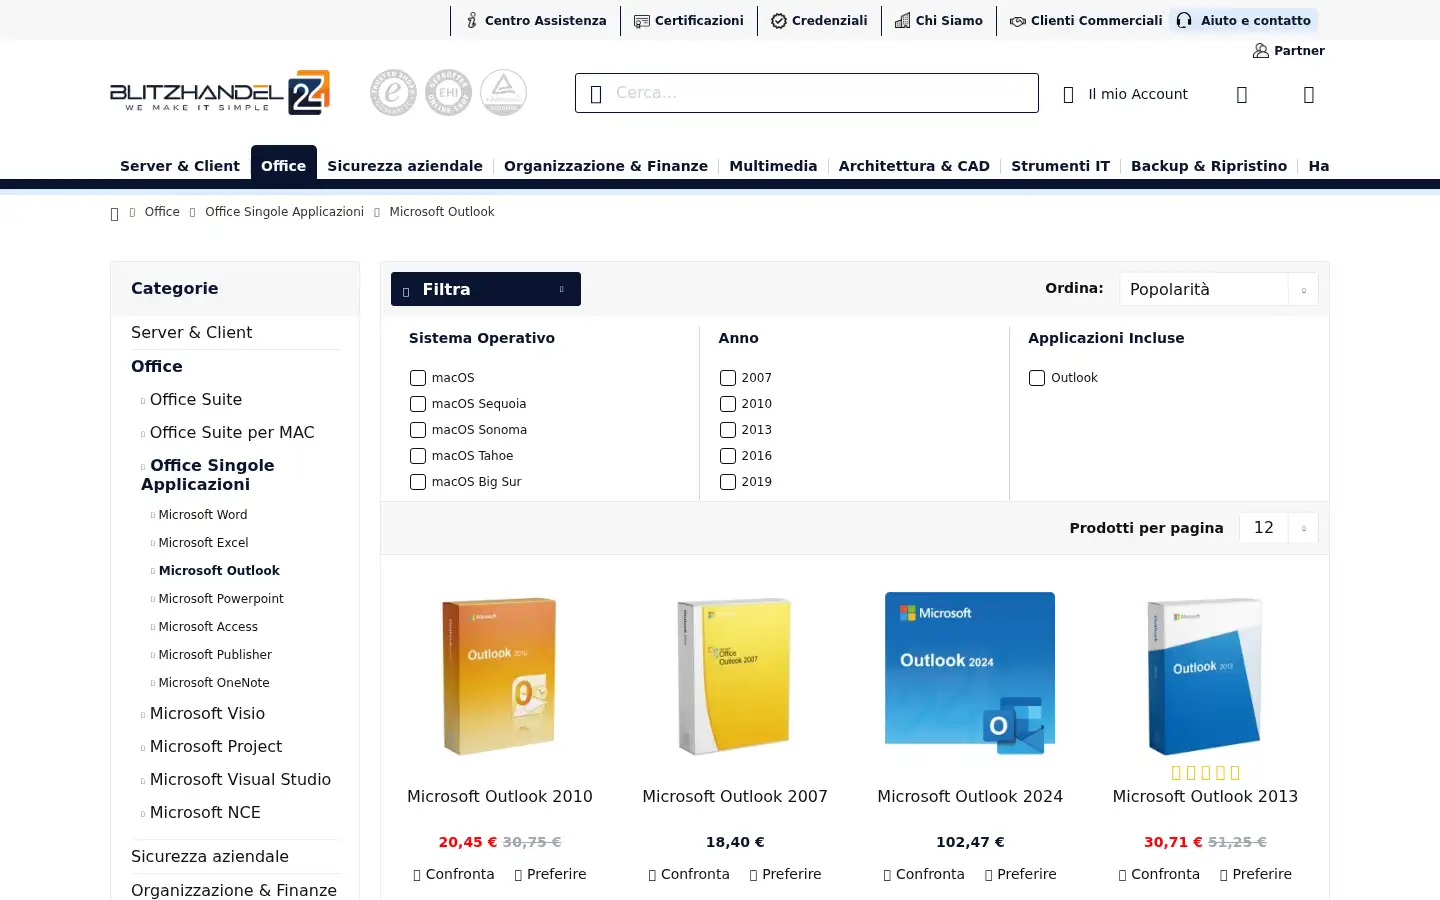
Task: Open the Sicurezza aziendale menu
Action: pos(405,166)
